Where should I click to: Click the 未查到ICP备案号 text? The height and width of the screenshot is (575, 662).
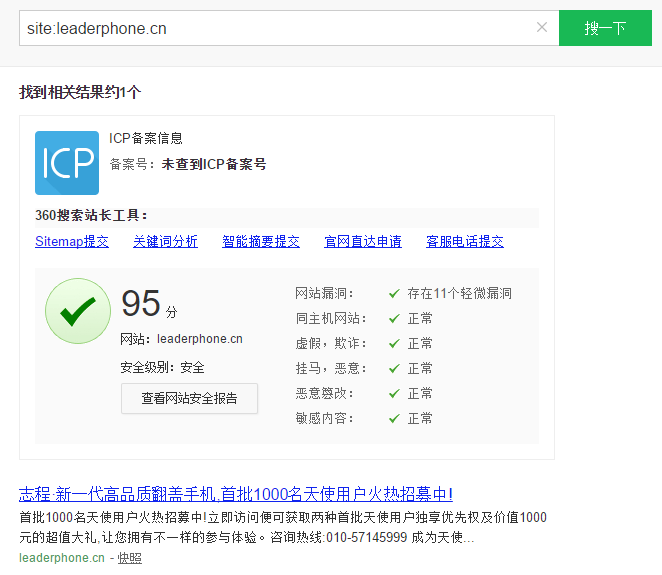tap(214, 164)
